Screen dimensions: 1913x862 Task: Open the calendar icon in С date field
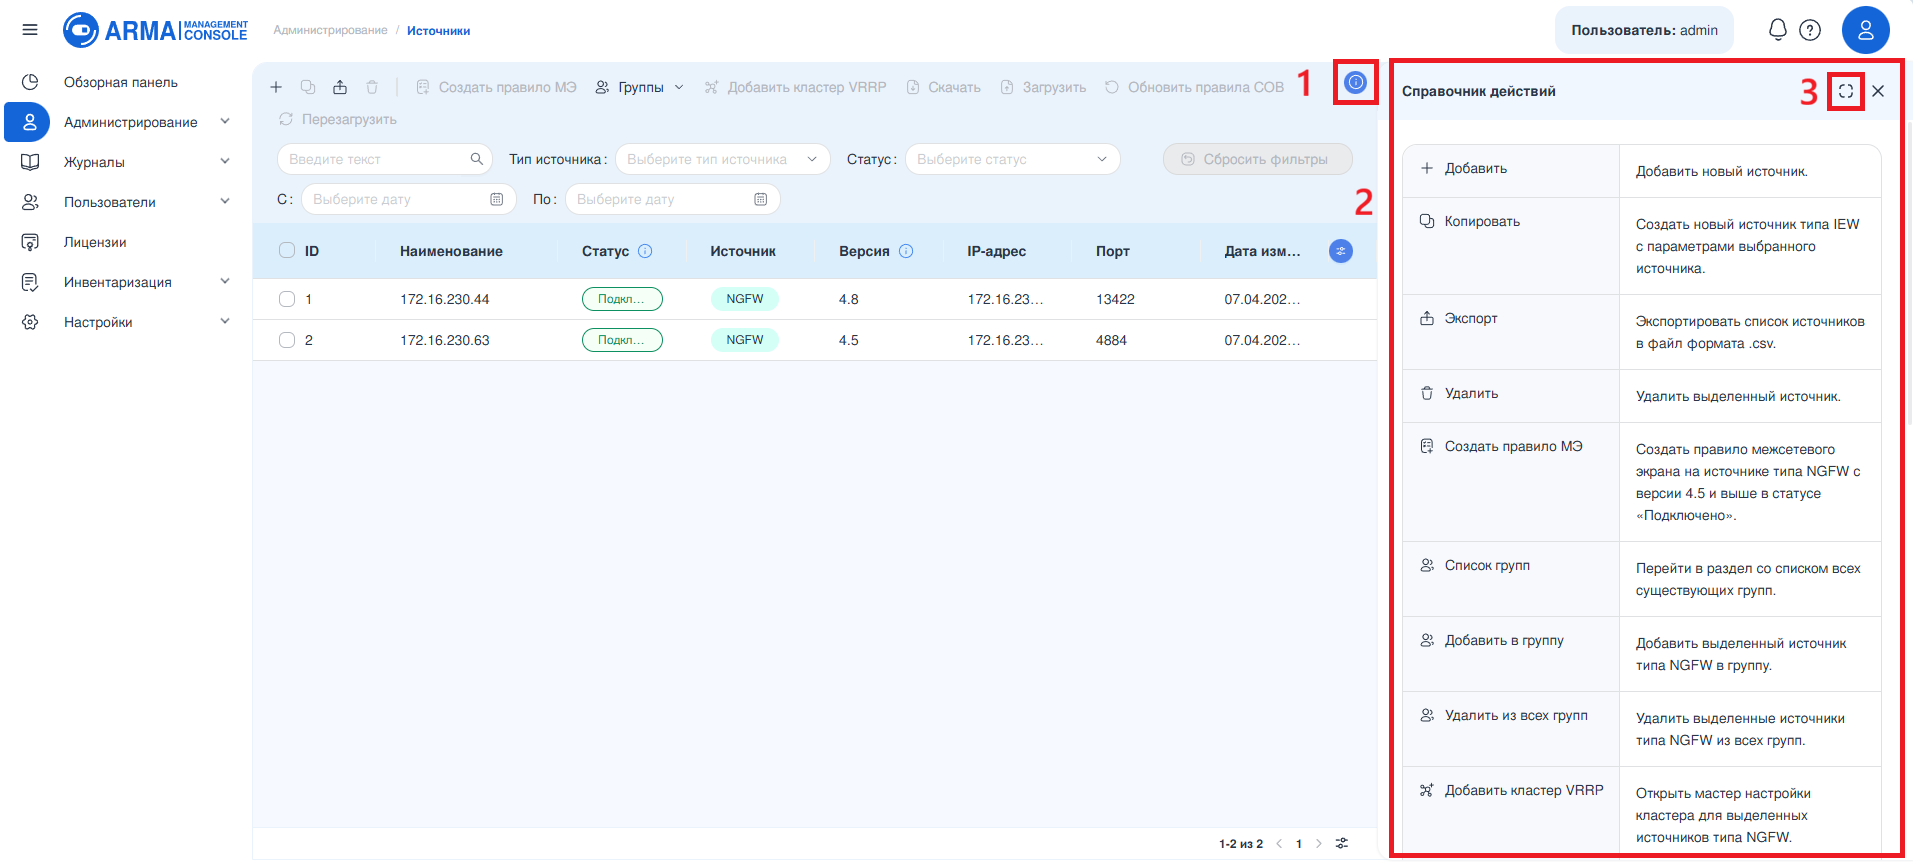496,199
